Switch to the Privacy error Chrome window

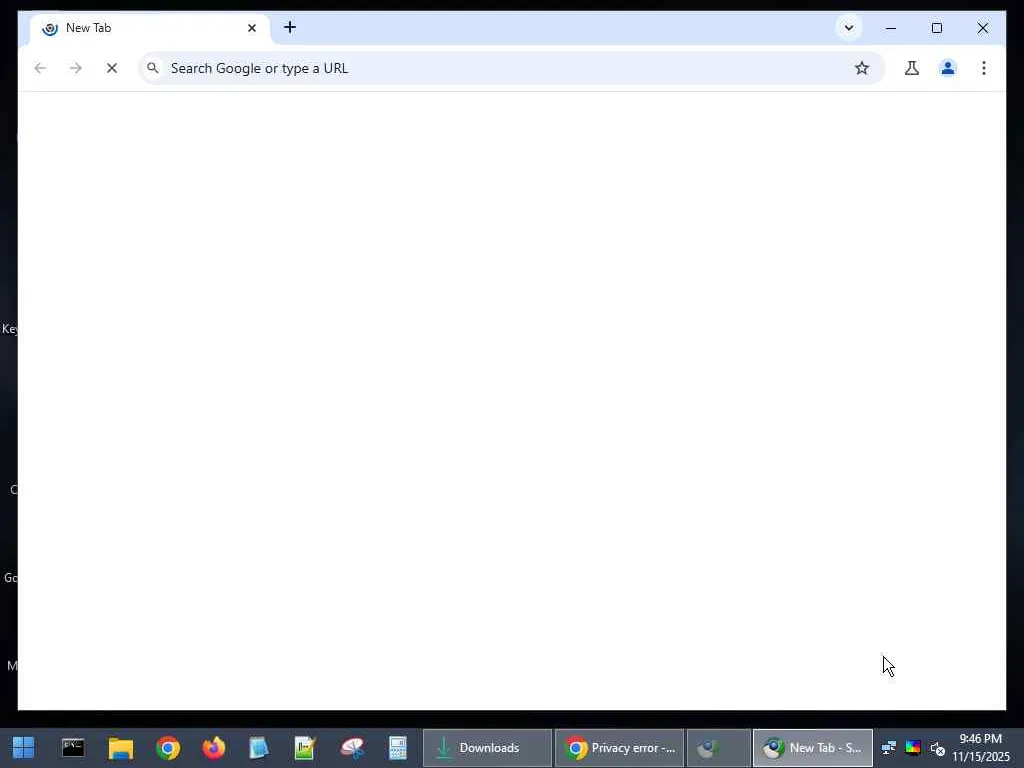tap(620, 748)
